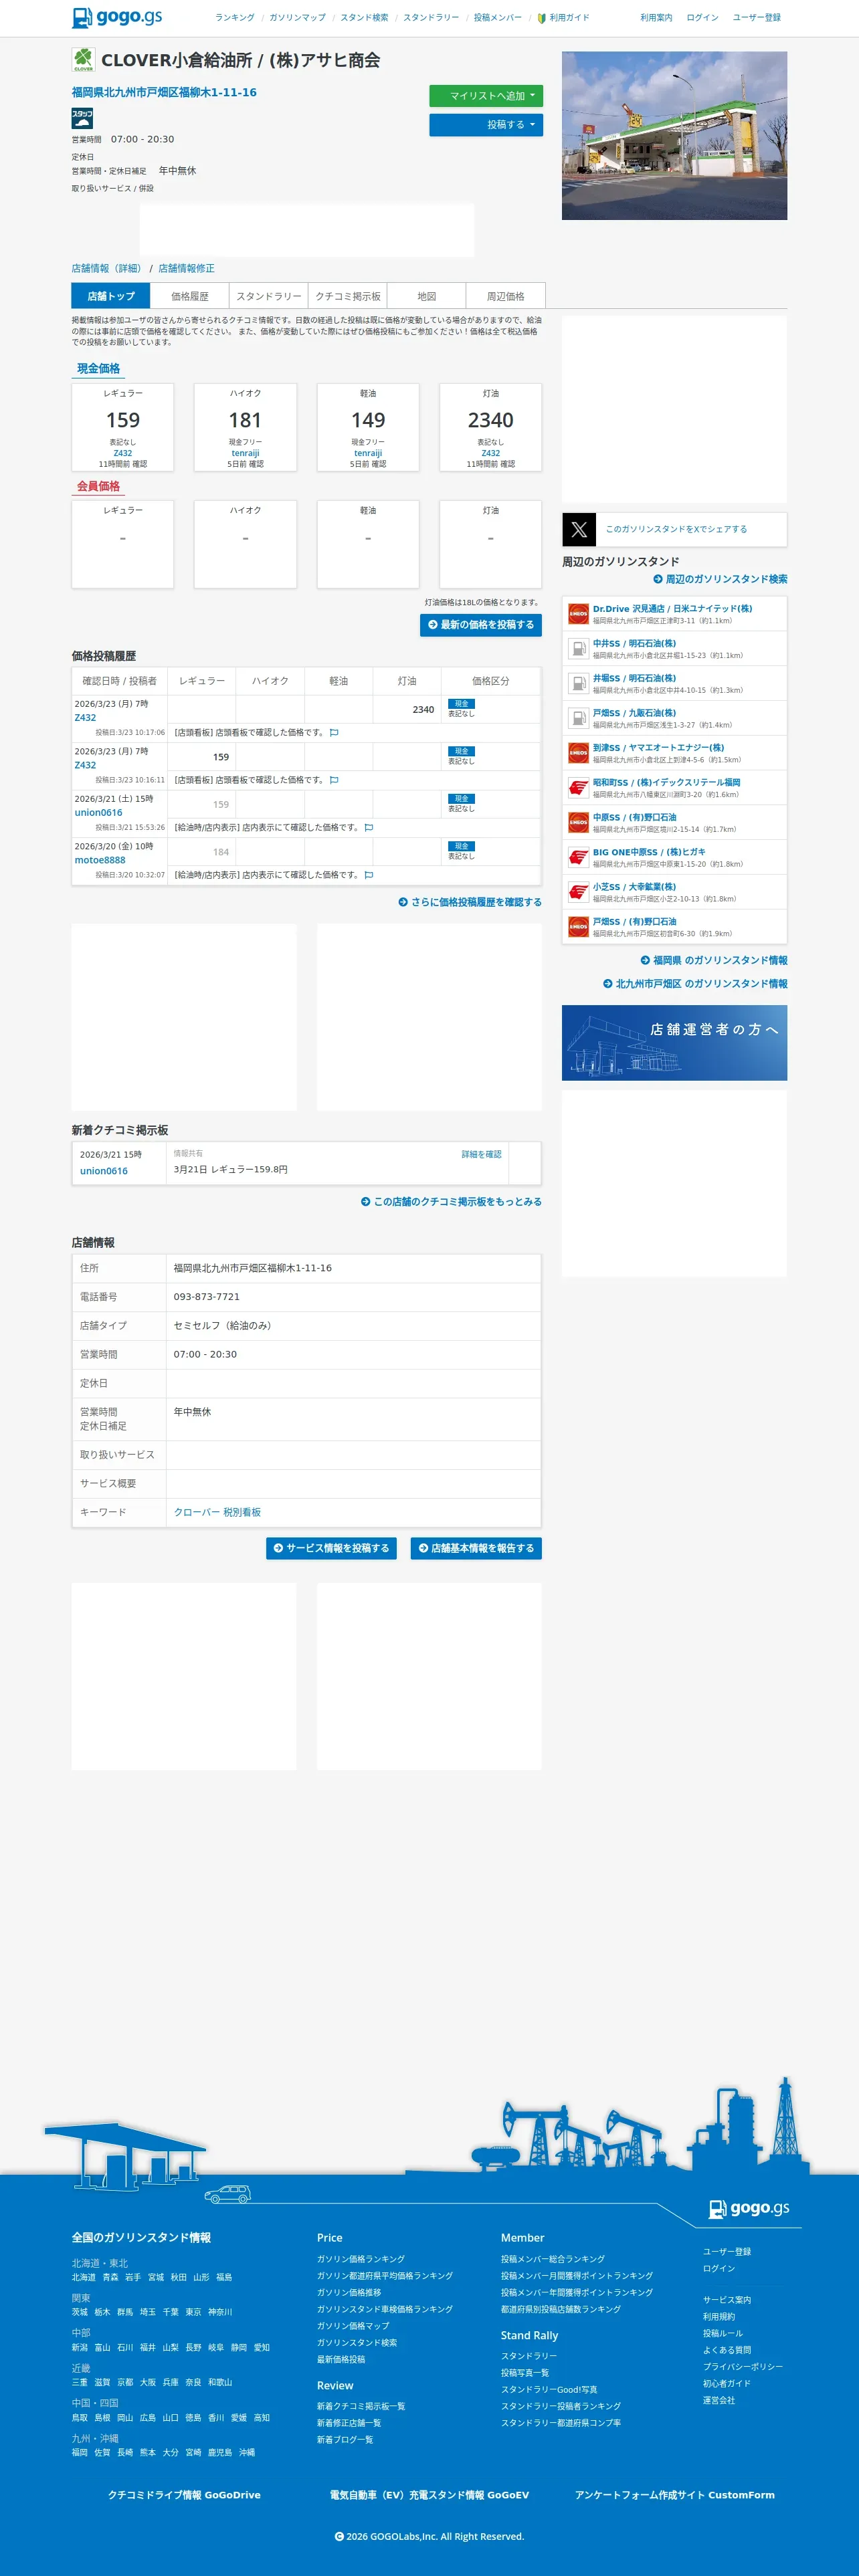The image size is (859, 2576).
Task: Click the flag icon on the 3/23 10:16:11 post
Action: pyautogui.click(x=334, y=780)
